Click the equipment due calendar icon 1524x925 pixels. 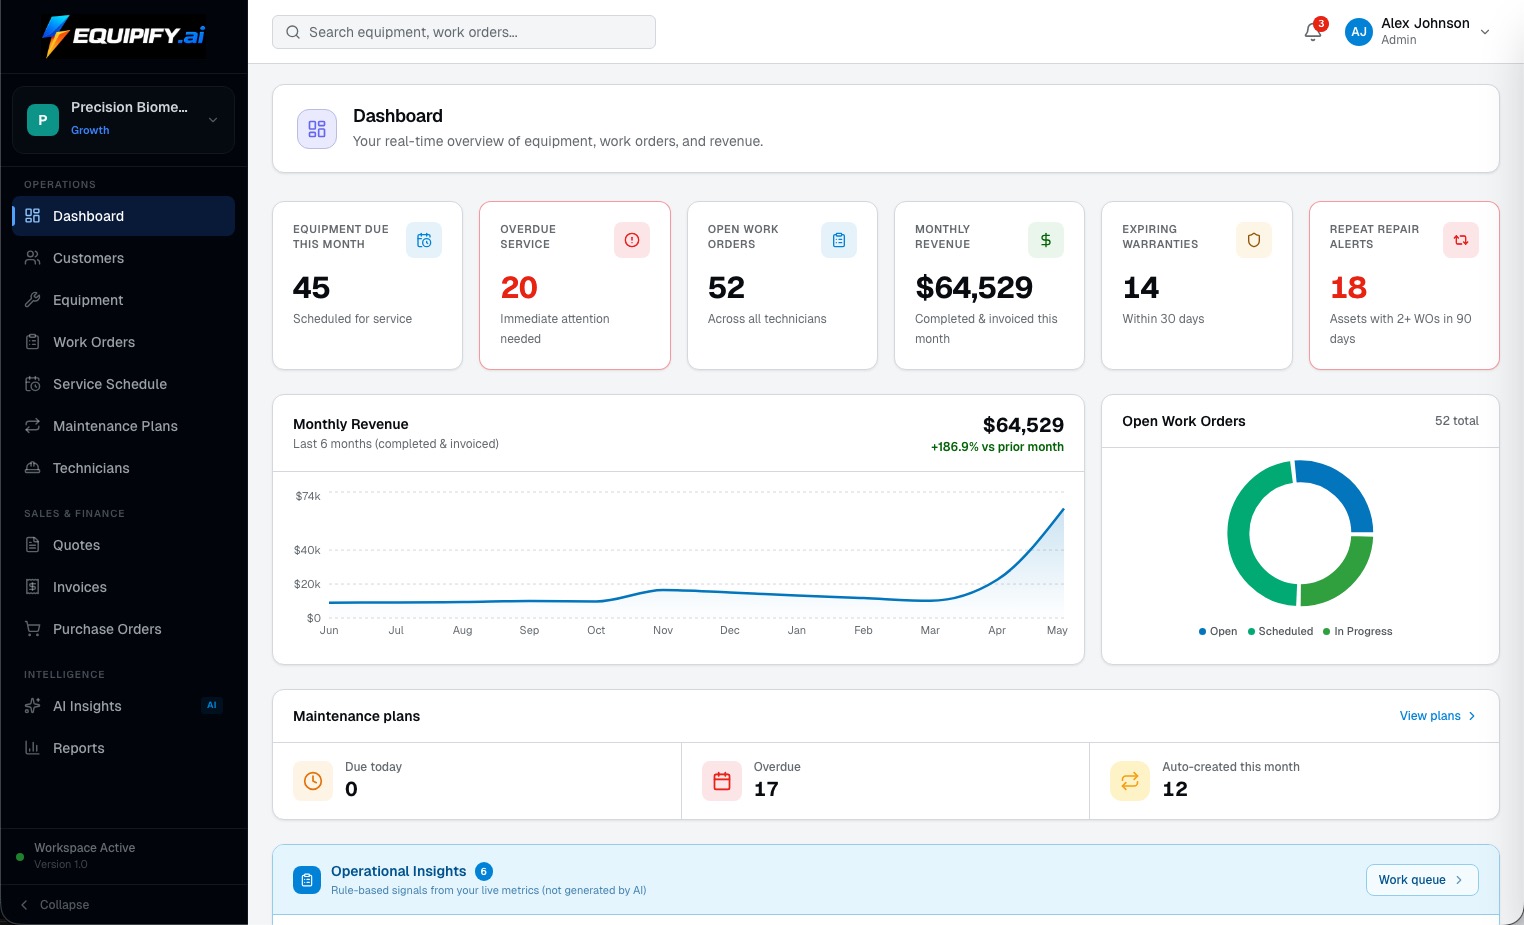pos(424,240)
